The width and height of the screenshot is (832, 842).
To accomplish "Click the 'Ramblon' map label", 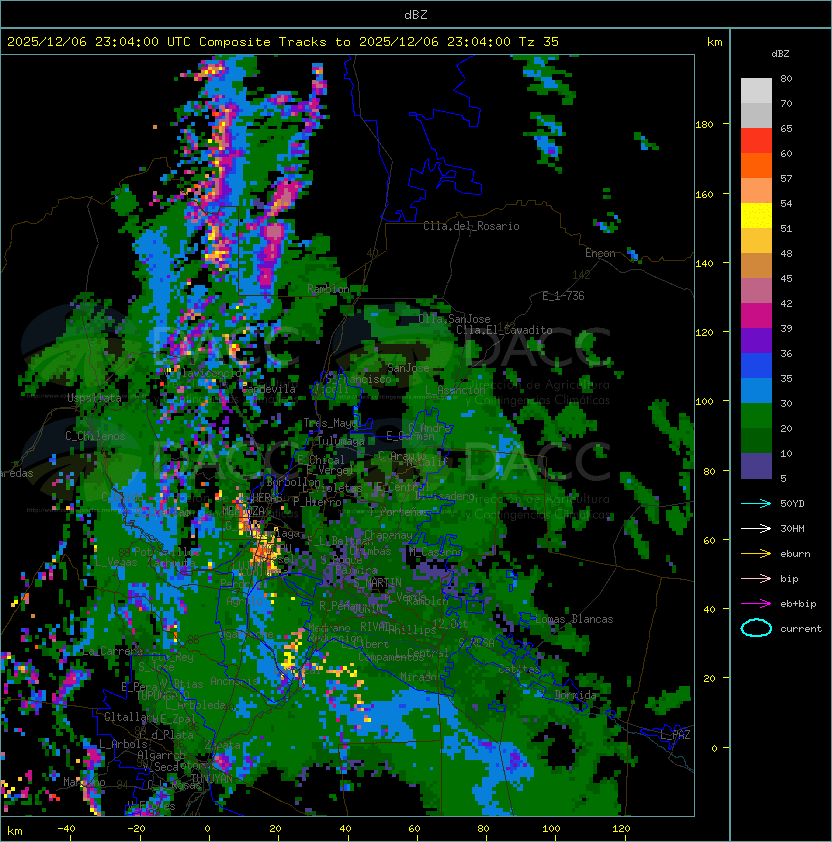I will 328,289.
